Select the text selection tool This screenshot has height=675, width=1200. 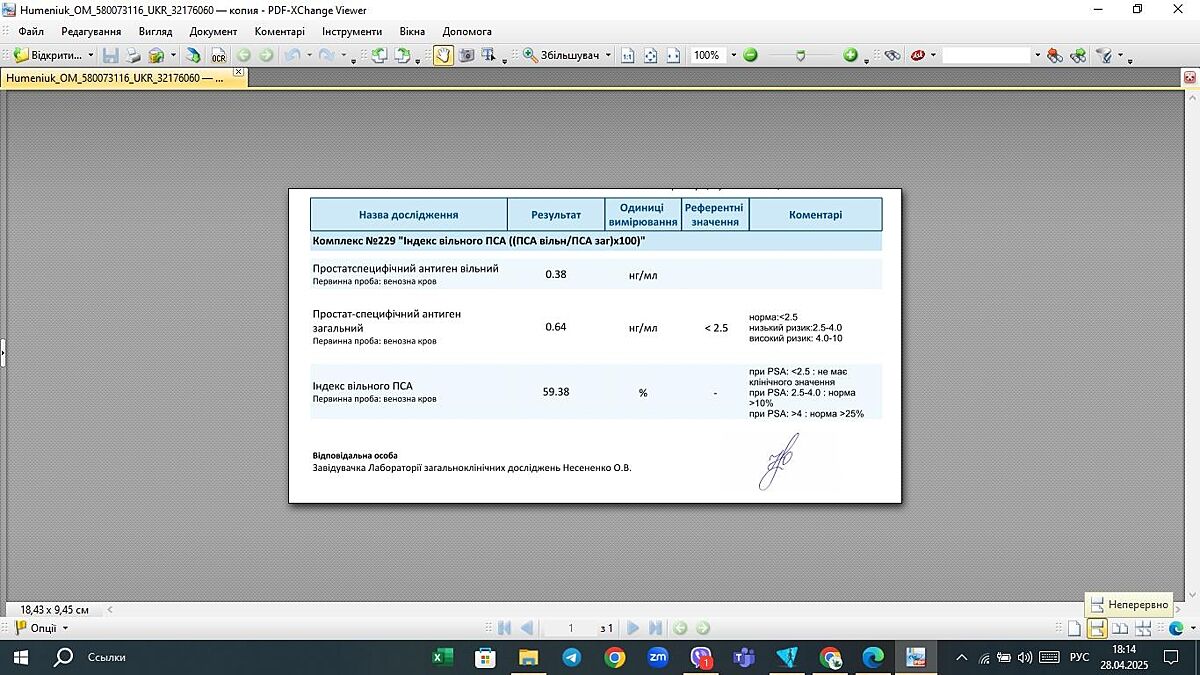pyautogui.click(x=488, y=55)
